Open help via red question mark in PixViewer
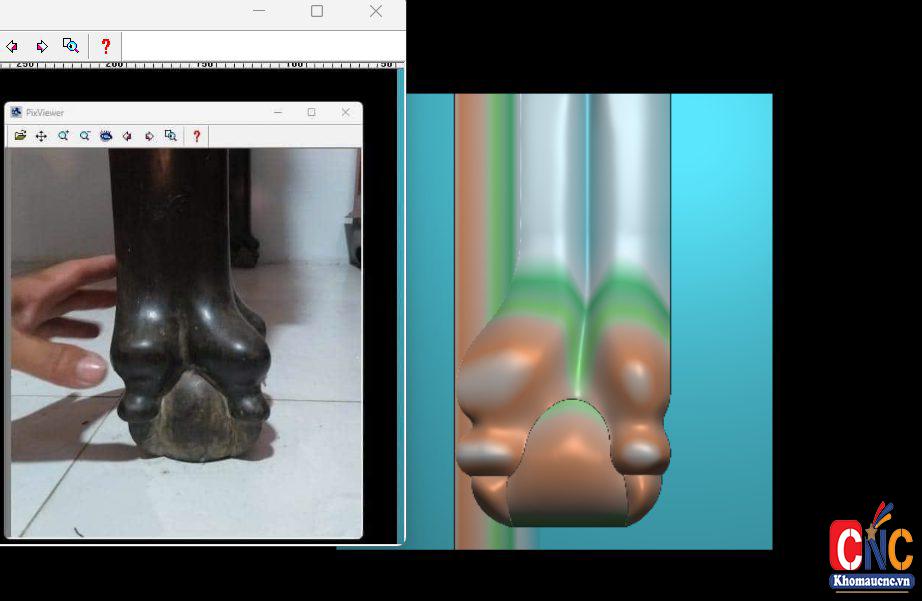 click(x=197, y=136)
